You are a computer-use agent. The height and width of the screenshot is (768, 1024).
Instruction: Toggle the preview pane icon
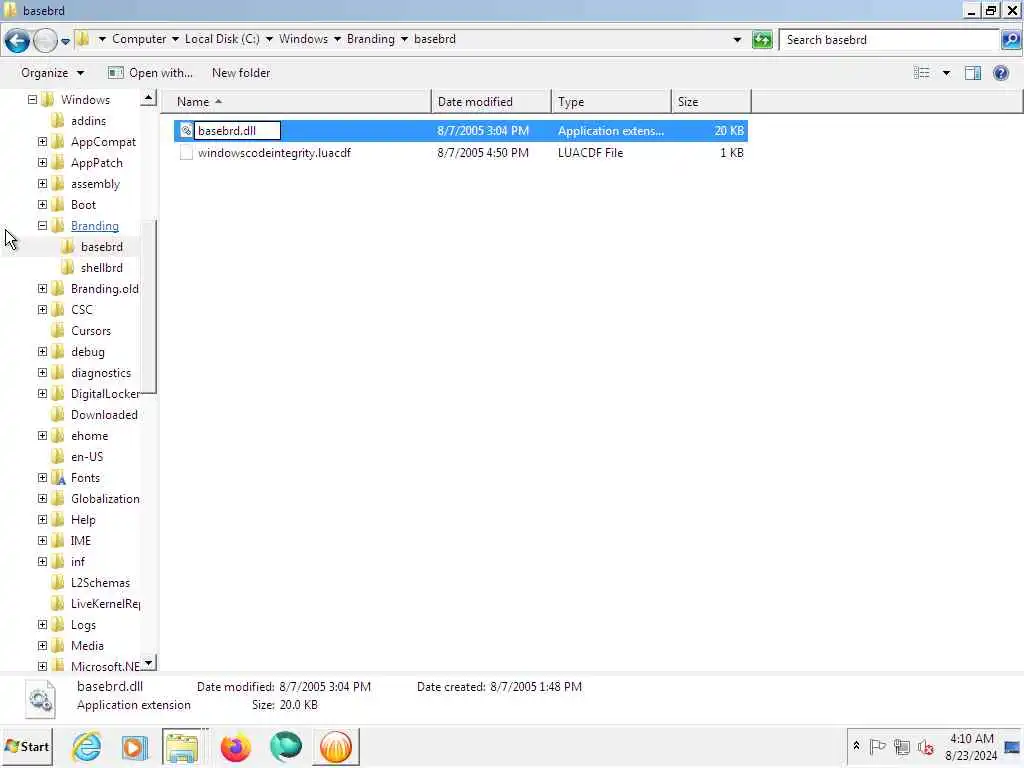pos(973,73)
